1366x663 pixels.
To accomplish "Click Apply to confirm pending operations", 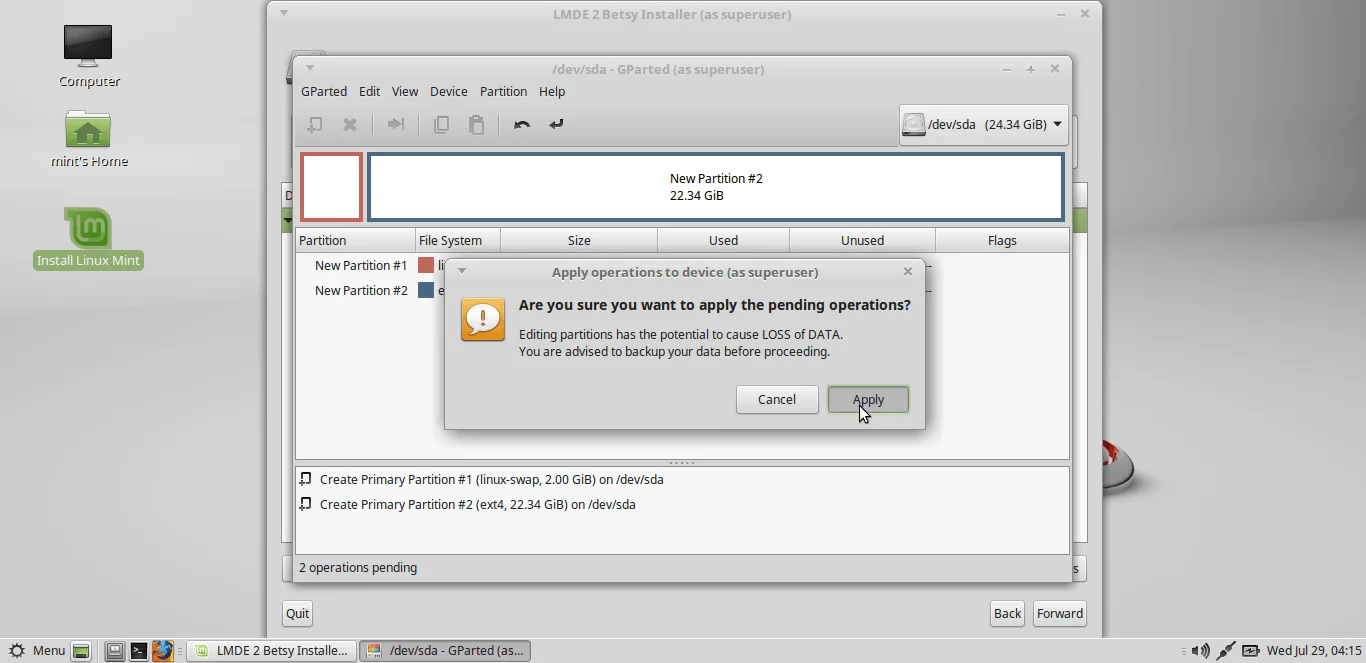I will (867, 399).
